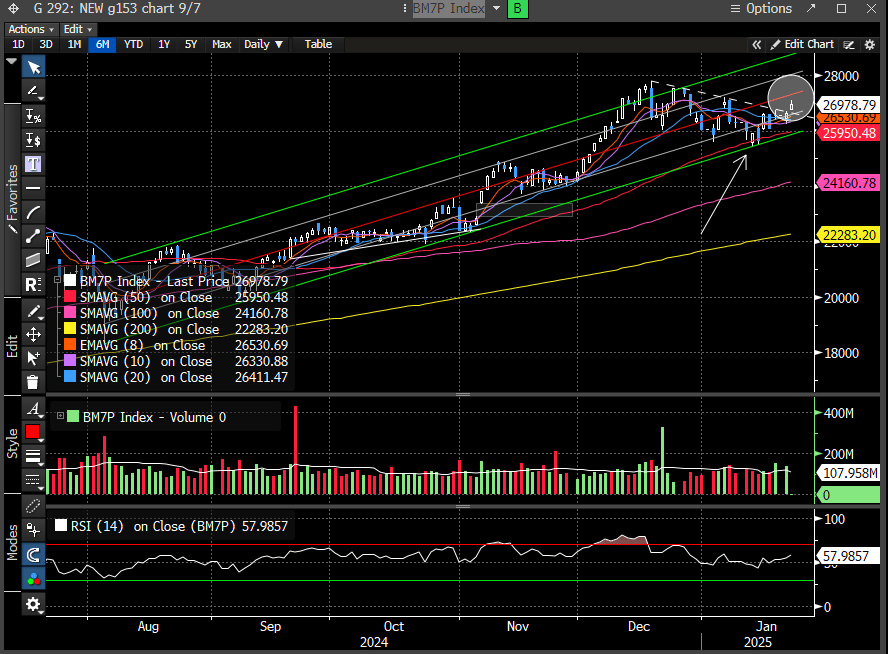888x654 pixels.
Task: Switch chart range to 5Y
Action: pyautogui.click(x=191, y=44)
